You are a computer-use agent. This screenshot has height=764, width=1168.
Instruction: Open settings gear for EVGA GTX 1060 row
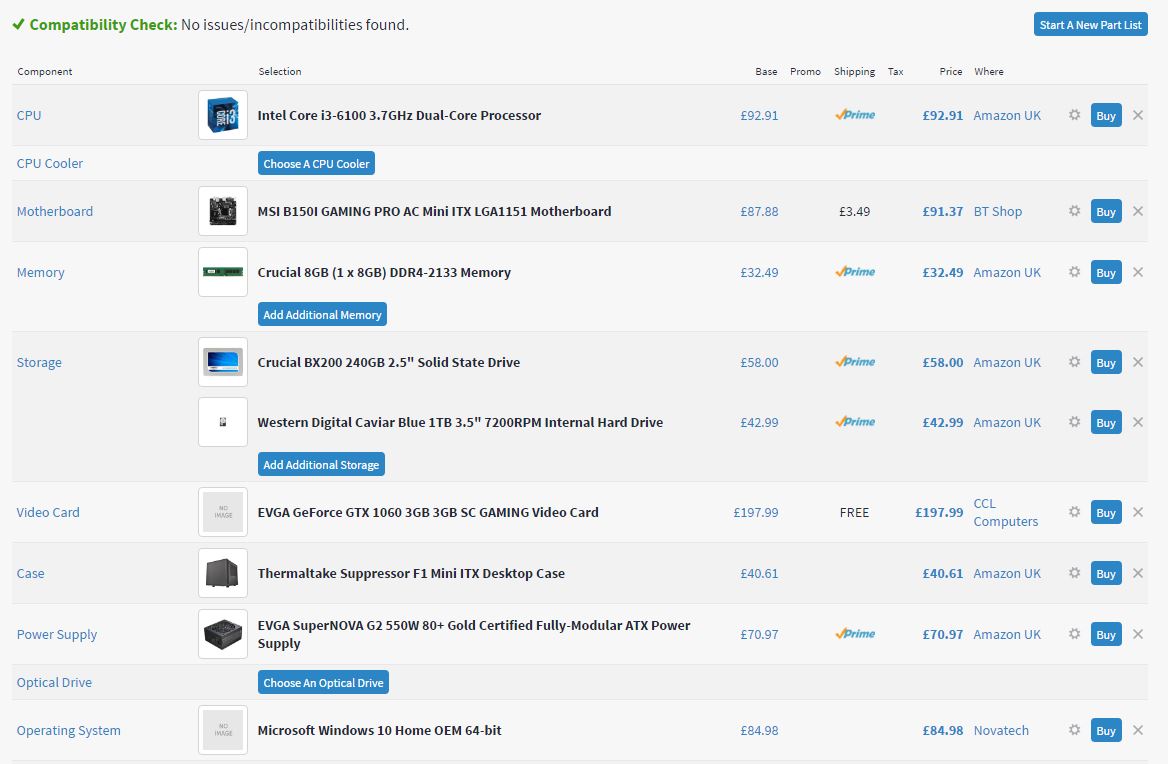tap(1074, 512)
